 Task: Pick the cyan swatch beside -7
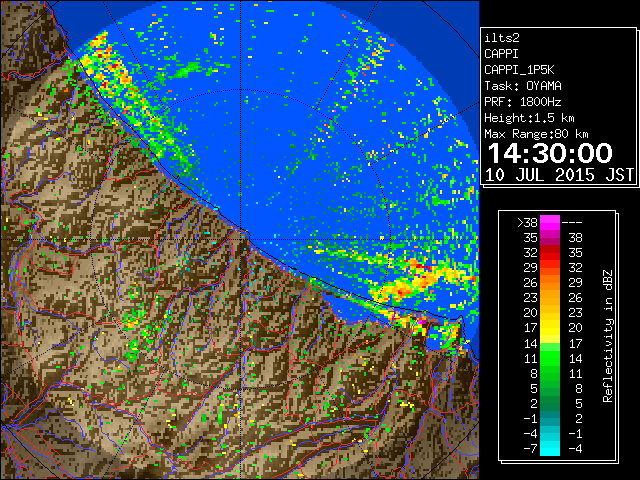point(550,449)
